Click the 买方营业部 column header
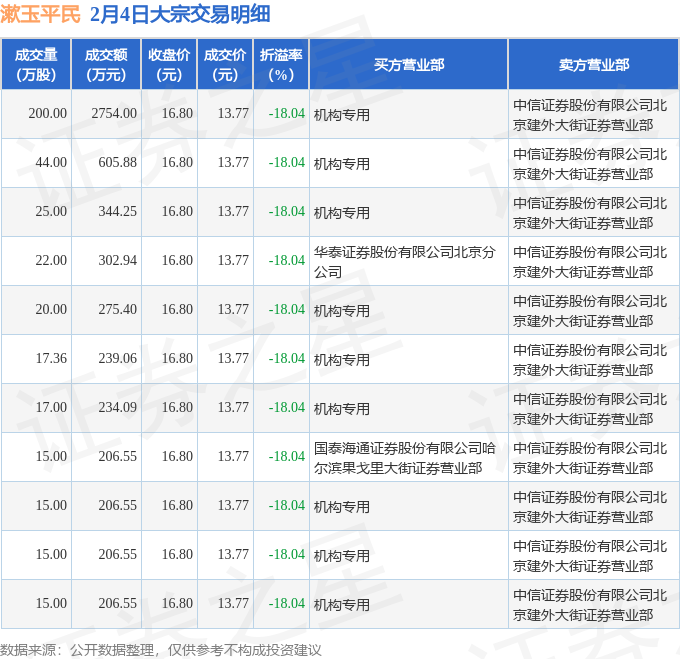Image resolution: width=680 pixels, height=659 pixels. pyautogui.click(x=408, y=64)
